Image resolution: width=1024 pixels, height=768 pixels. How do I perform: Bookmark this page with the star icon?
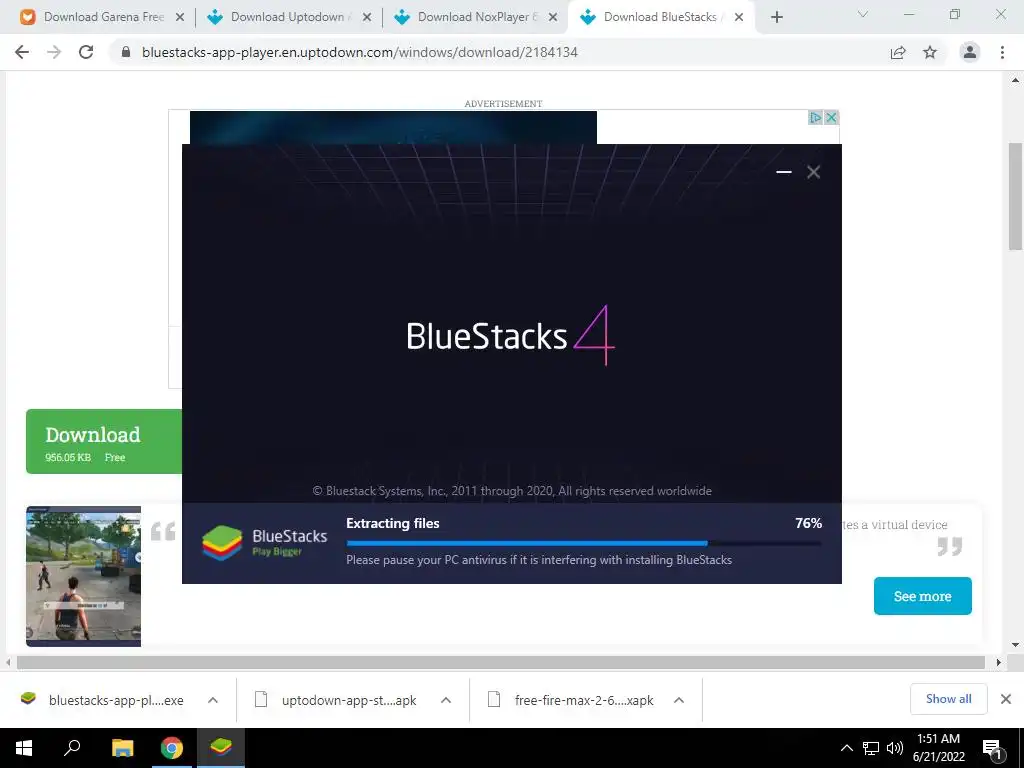[930, 52]
